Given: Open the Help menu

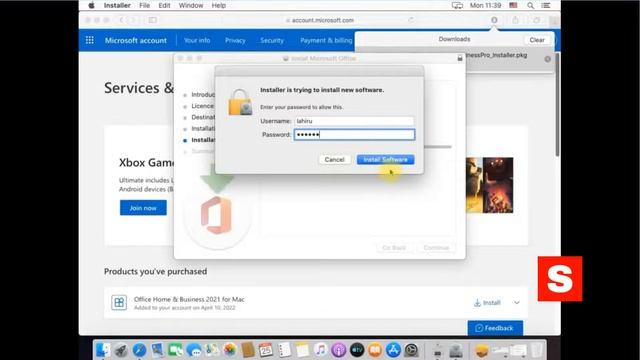Looking at the screenshot, I should click(218, 5).
